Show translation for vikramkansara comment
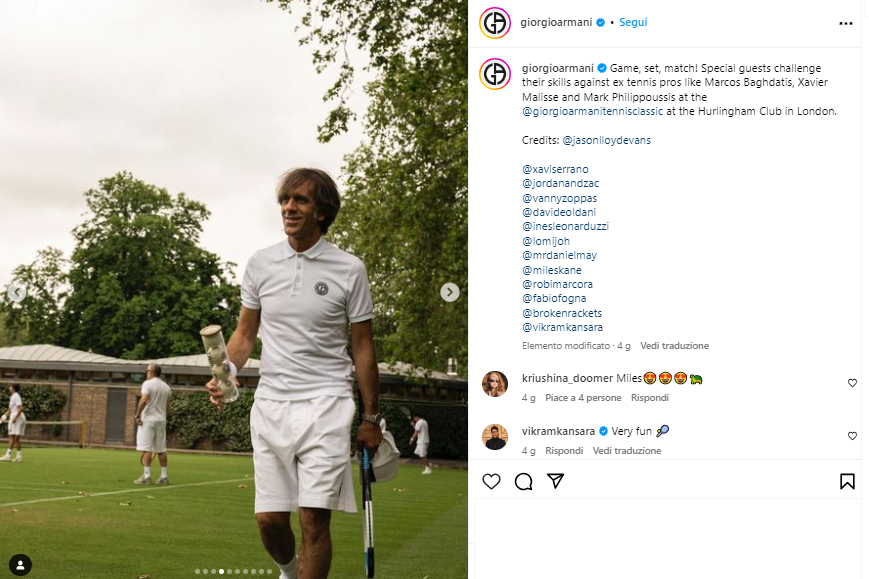Screen dimensions: 869x579 pyautogui.click(x=626, y=451)
